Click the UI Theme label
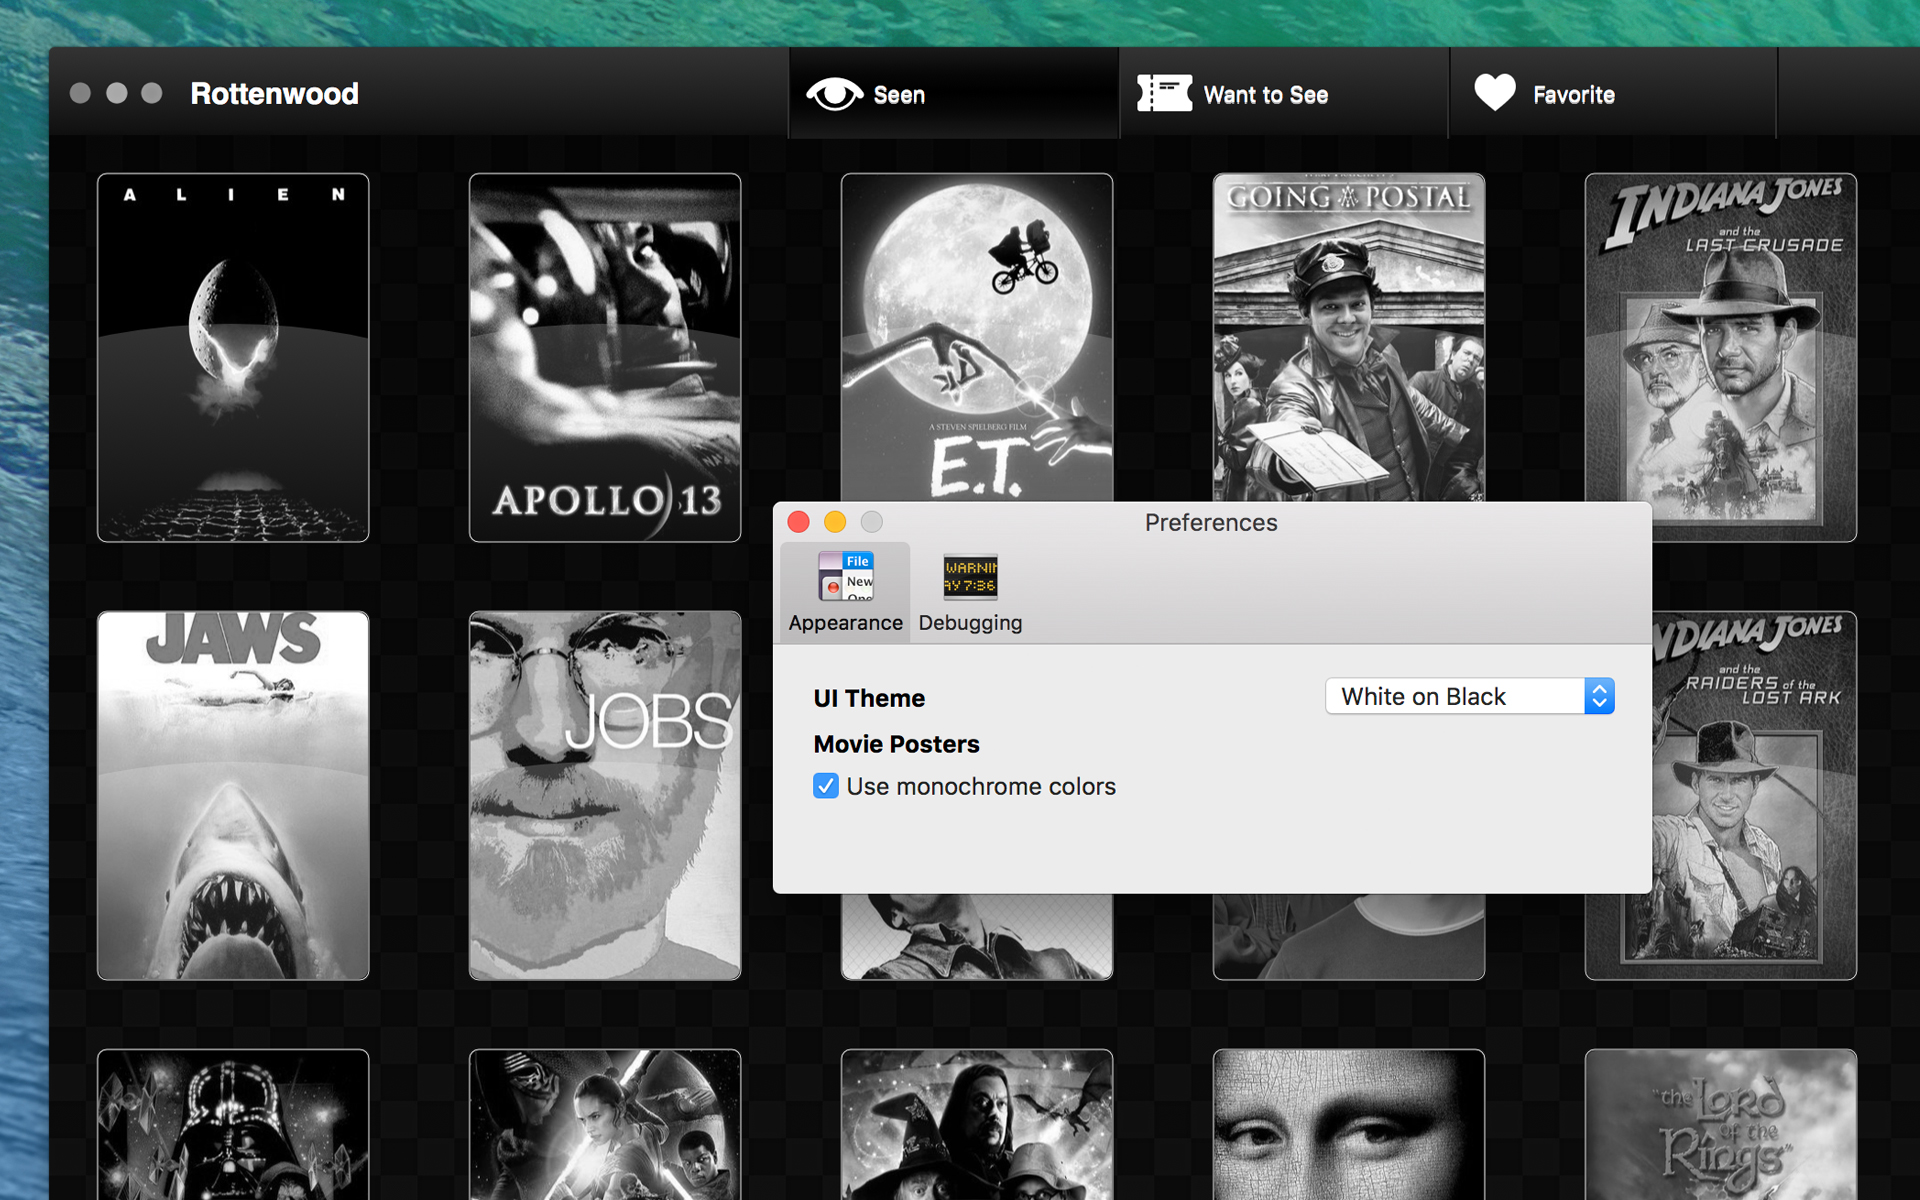 tap(869, 698)
